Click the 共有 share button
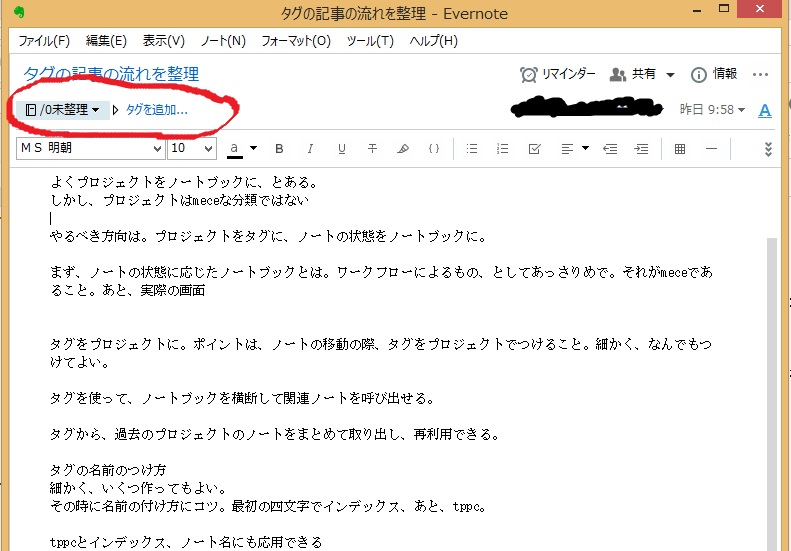 pyautogui.click(x=633, y=74)
